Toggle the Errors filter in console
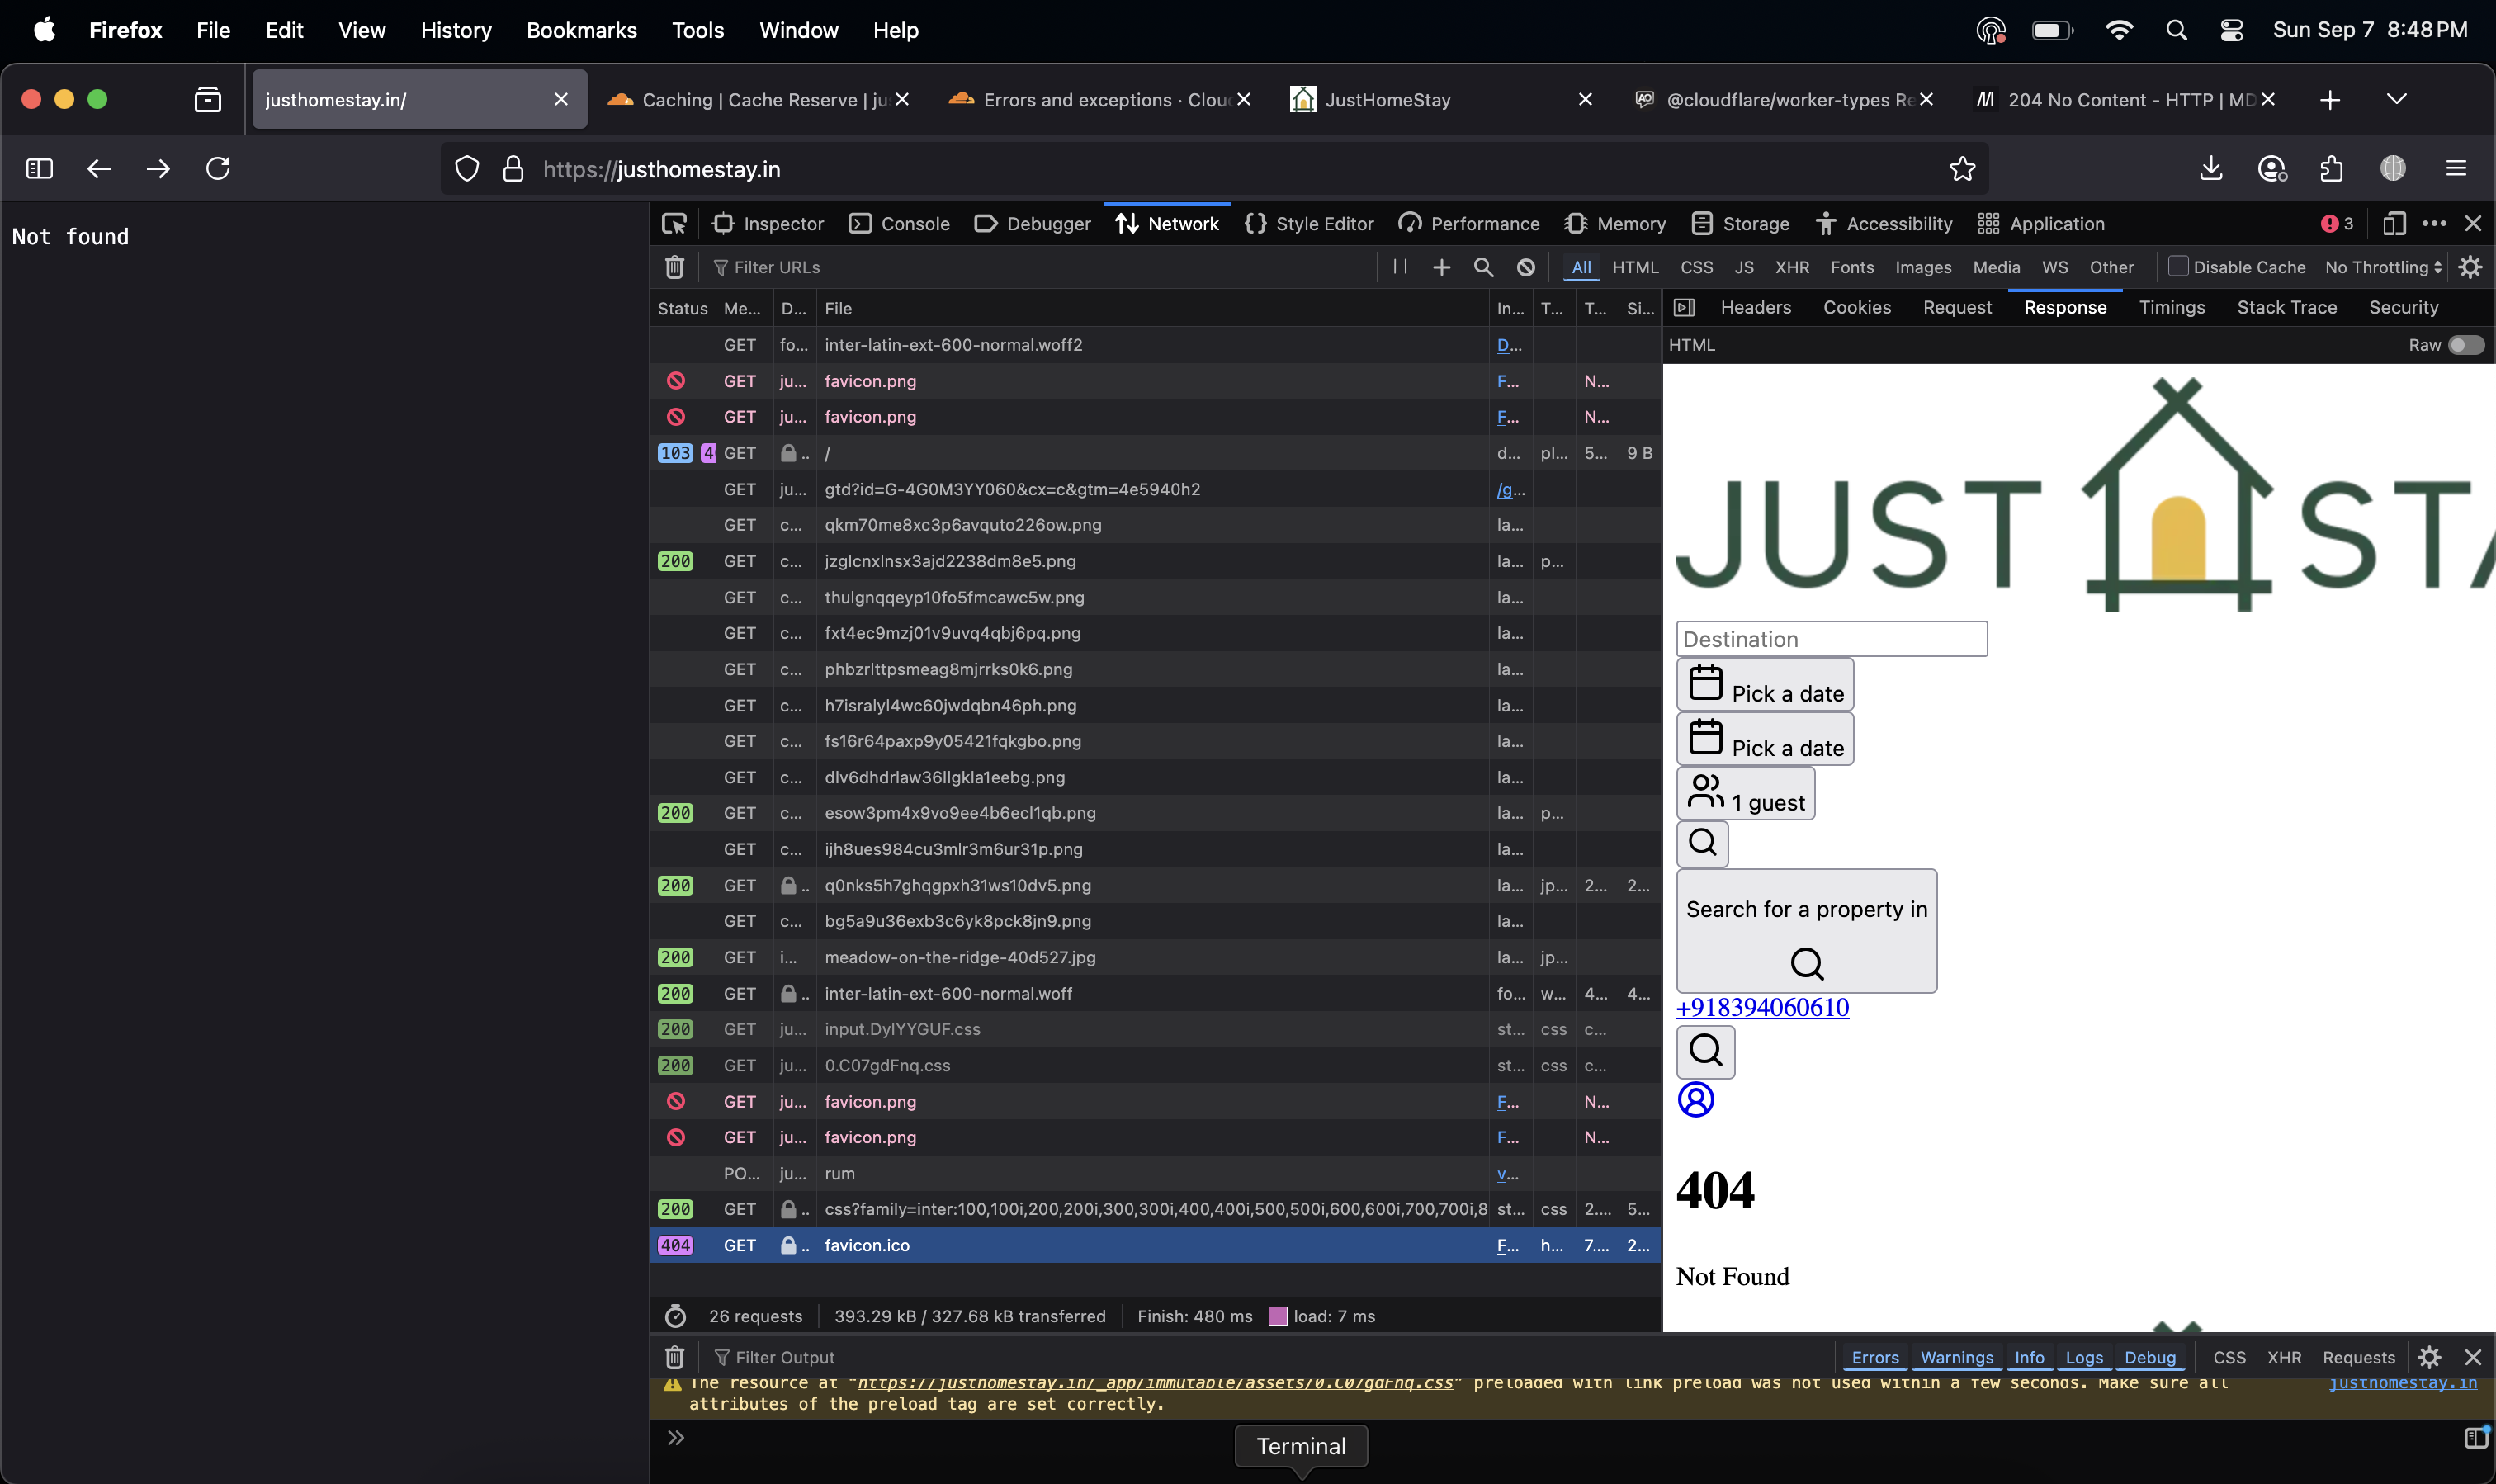 [x=1874, y=1357]
